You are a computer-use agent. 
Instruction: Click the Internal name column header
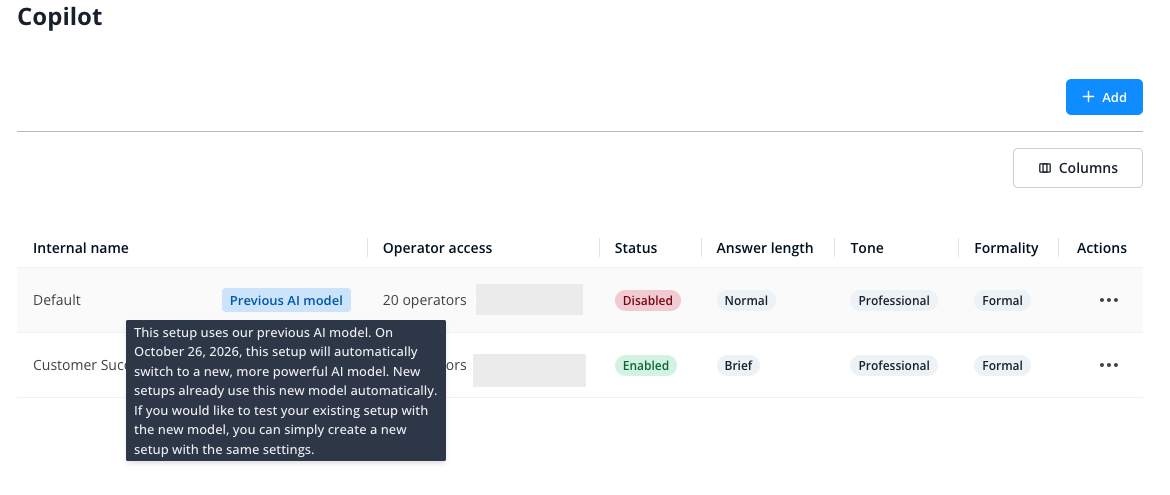coord(81,248)
